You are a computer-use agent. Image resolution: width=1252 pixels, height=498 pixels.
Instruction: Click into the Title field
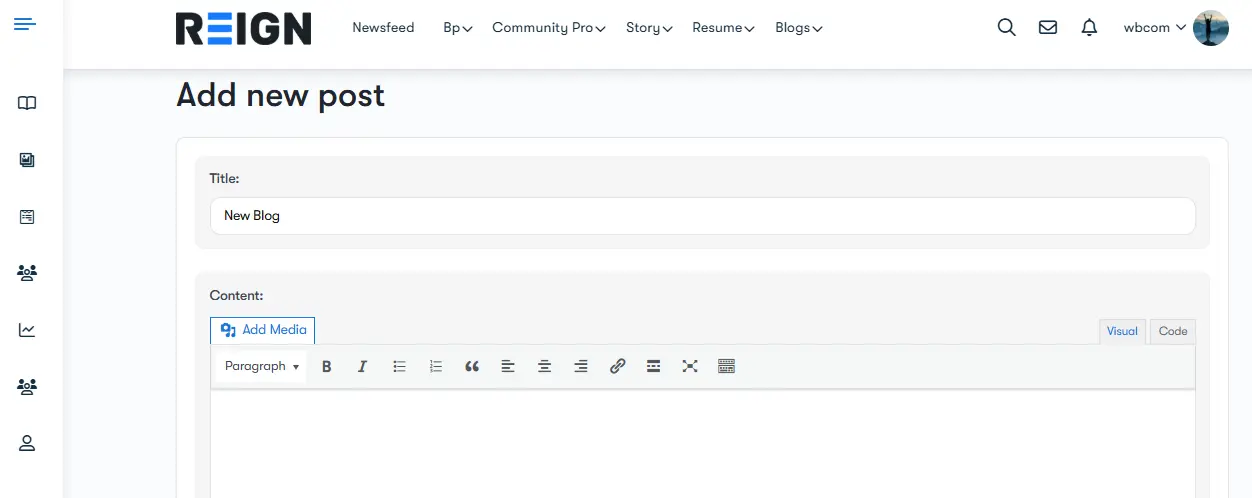tap(702, 216)
